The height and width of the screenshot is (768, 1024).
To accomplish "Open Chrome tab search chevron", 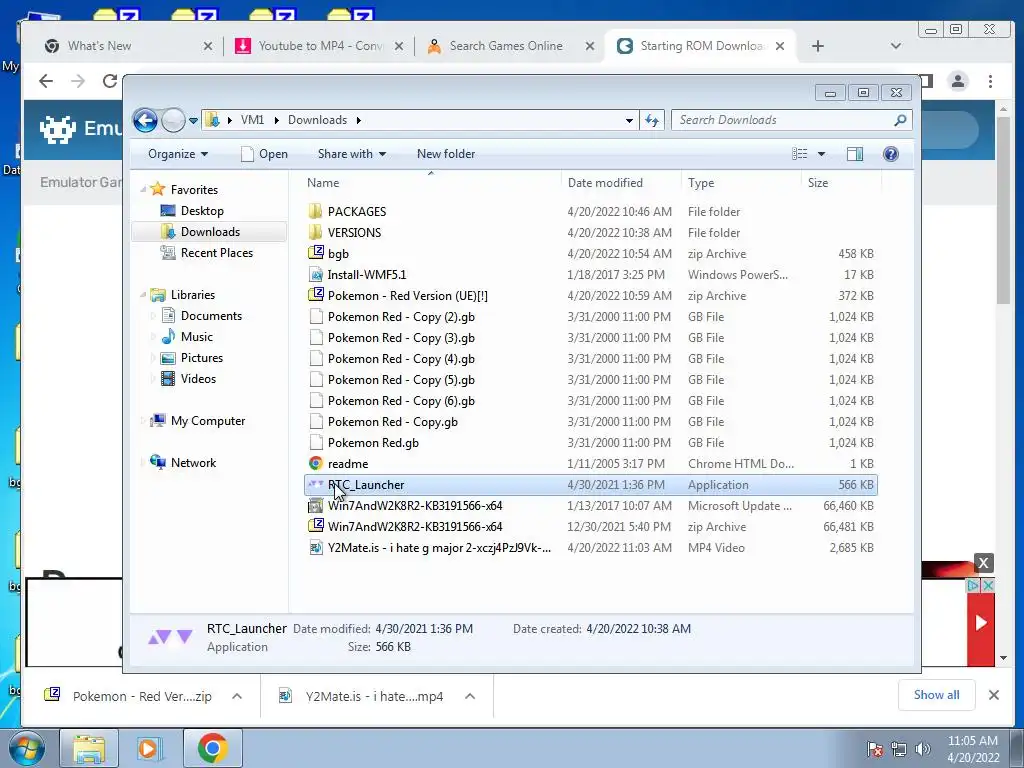I will [x=896, y=46].
